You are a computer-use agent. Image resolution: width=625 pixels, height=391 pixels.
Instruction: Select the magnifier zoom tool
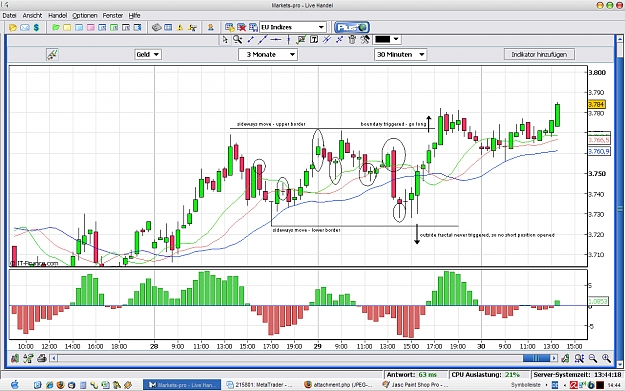tap(238, 39)
